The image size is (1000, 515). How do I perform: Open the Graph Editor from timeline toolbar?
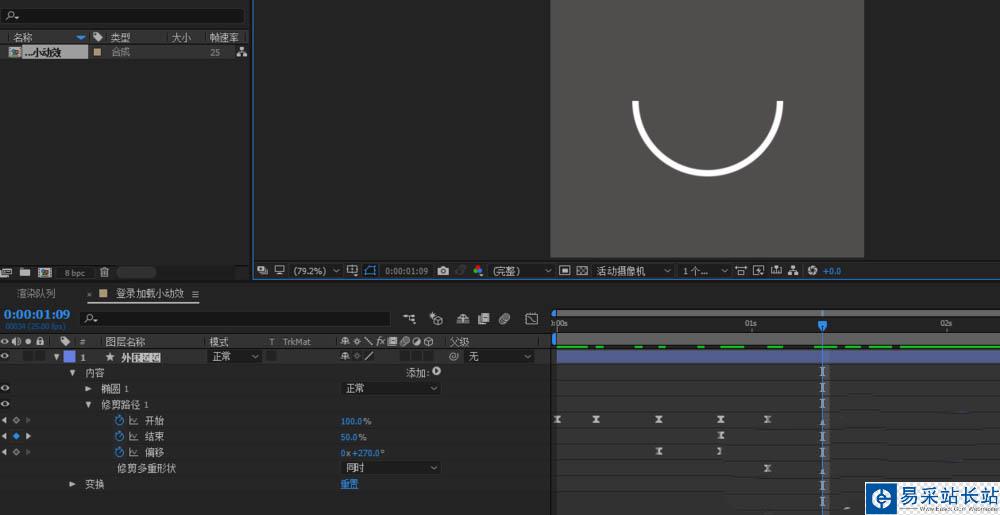531,319
